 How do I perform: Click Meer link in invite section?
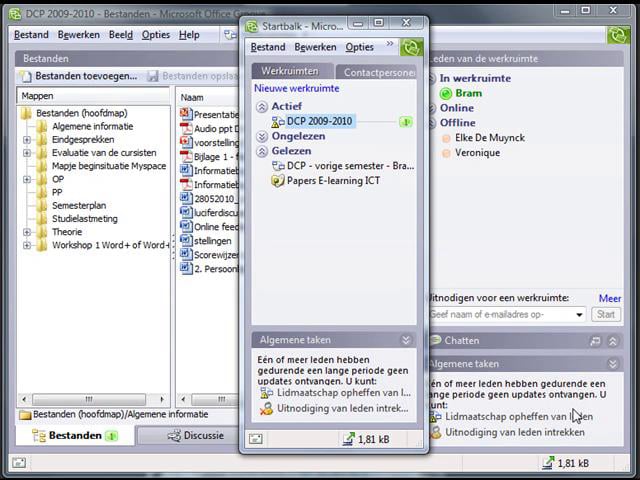point(610,298)
